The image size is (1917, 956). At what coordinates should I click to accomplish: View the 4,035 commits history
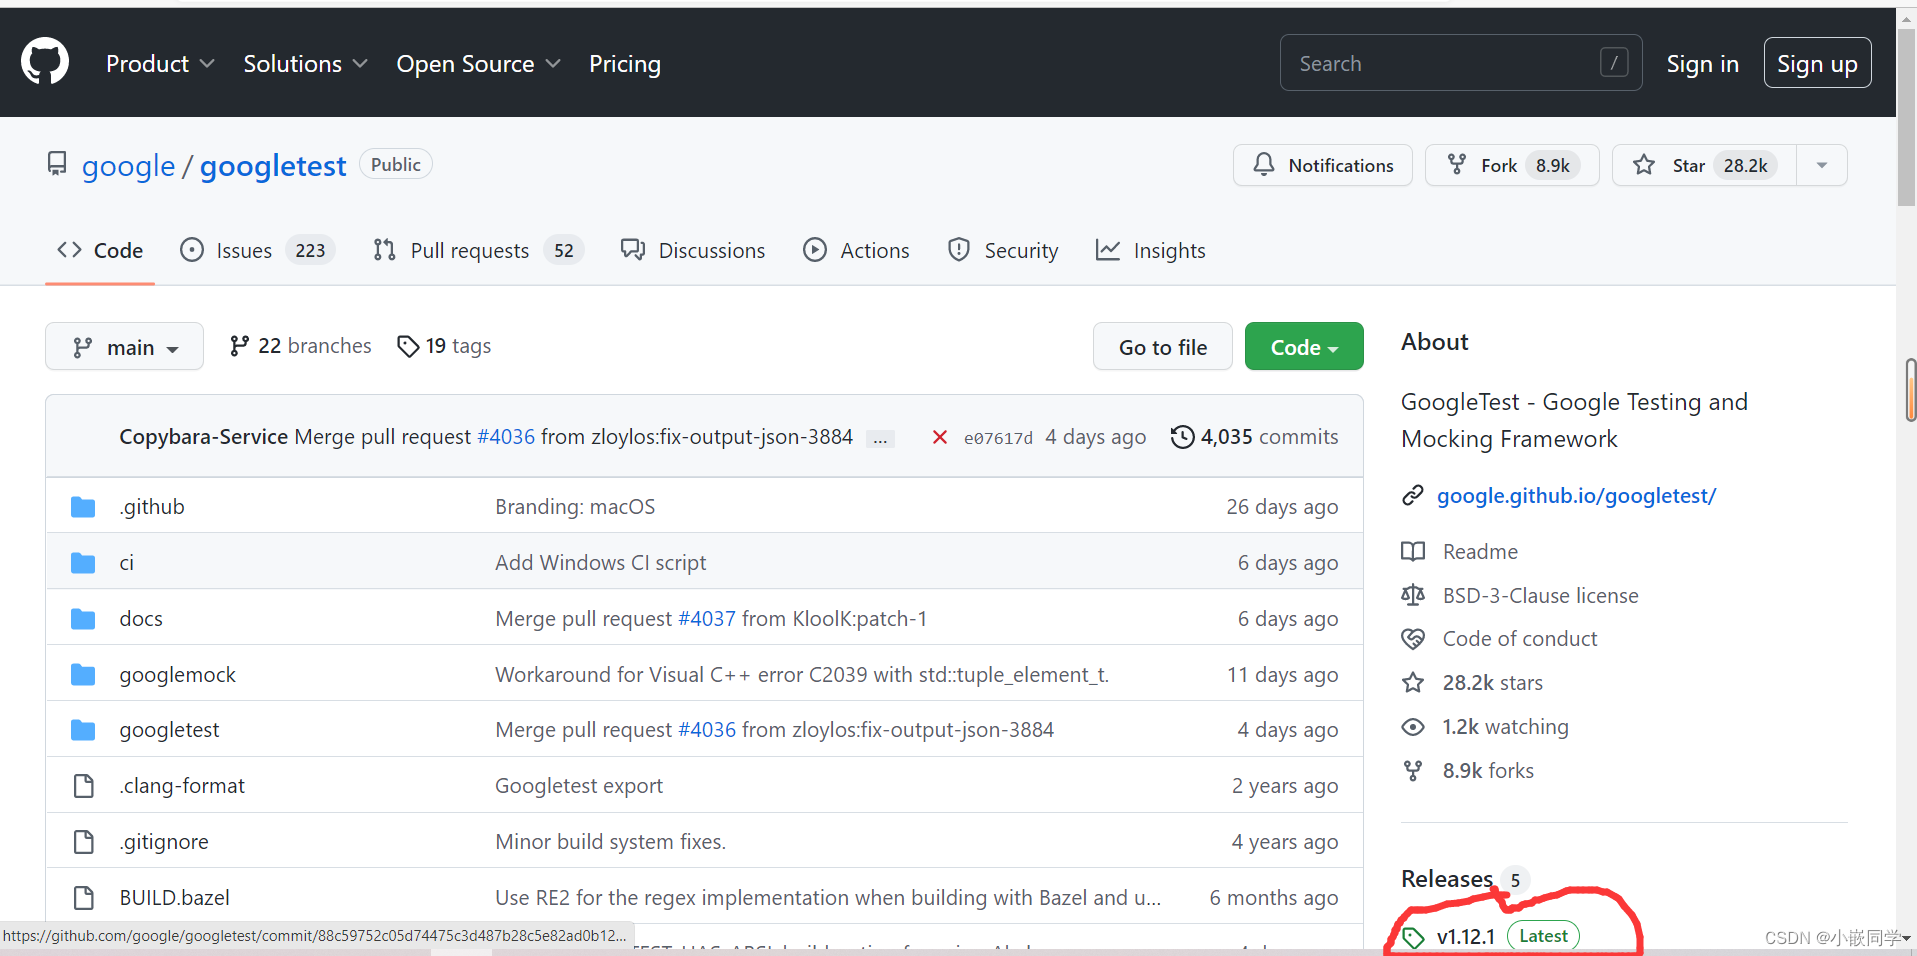click(1255, 437)
